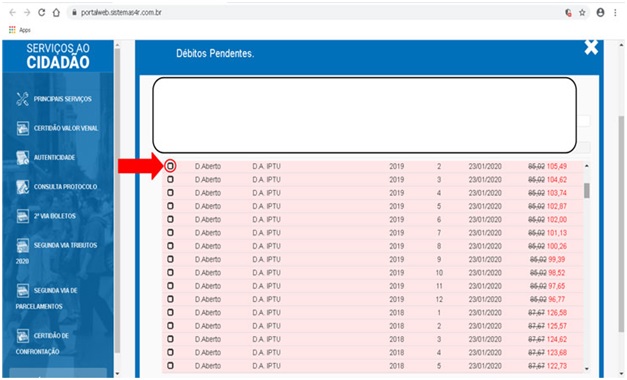Open the Autenticidade icon
This screenshot has height=380, width=627.
[x=22, y=157]
